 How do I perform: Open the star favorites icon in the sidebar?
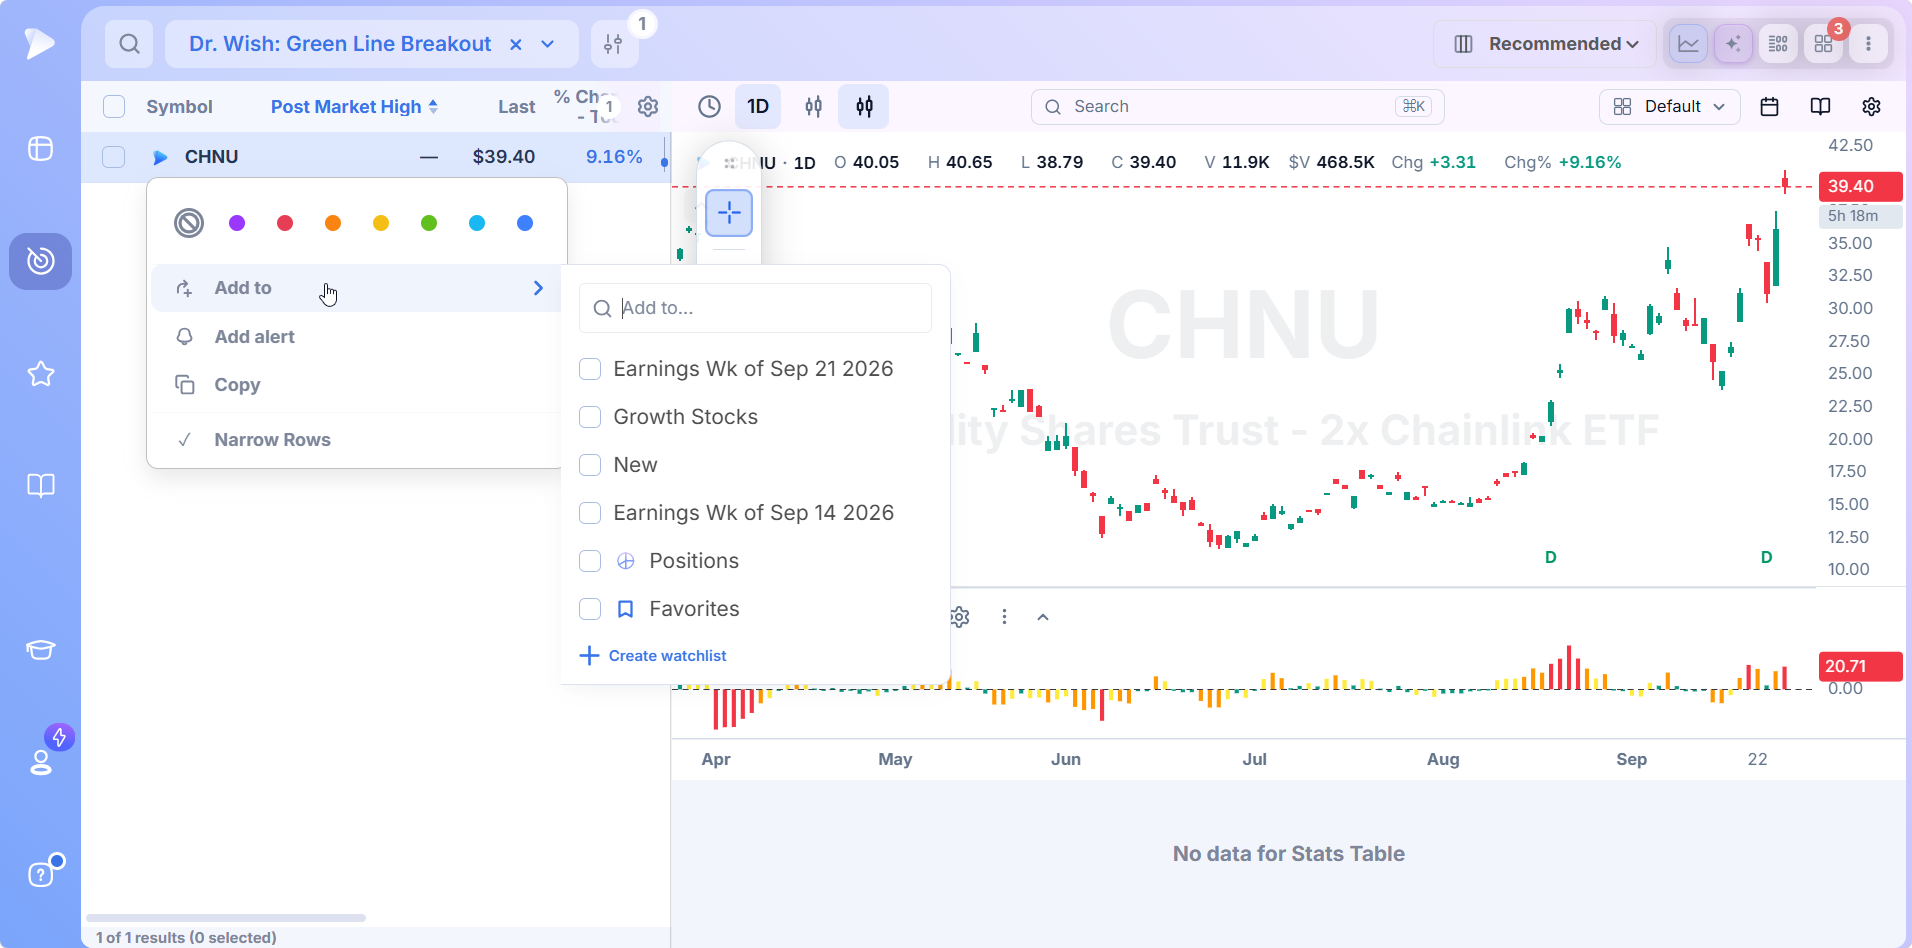coord(41,374)
